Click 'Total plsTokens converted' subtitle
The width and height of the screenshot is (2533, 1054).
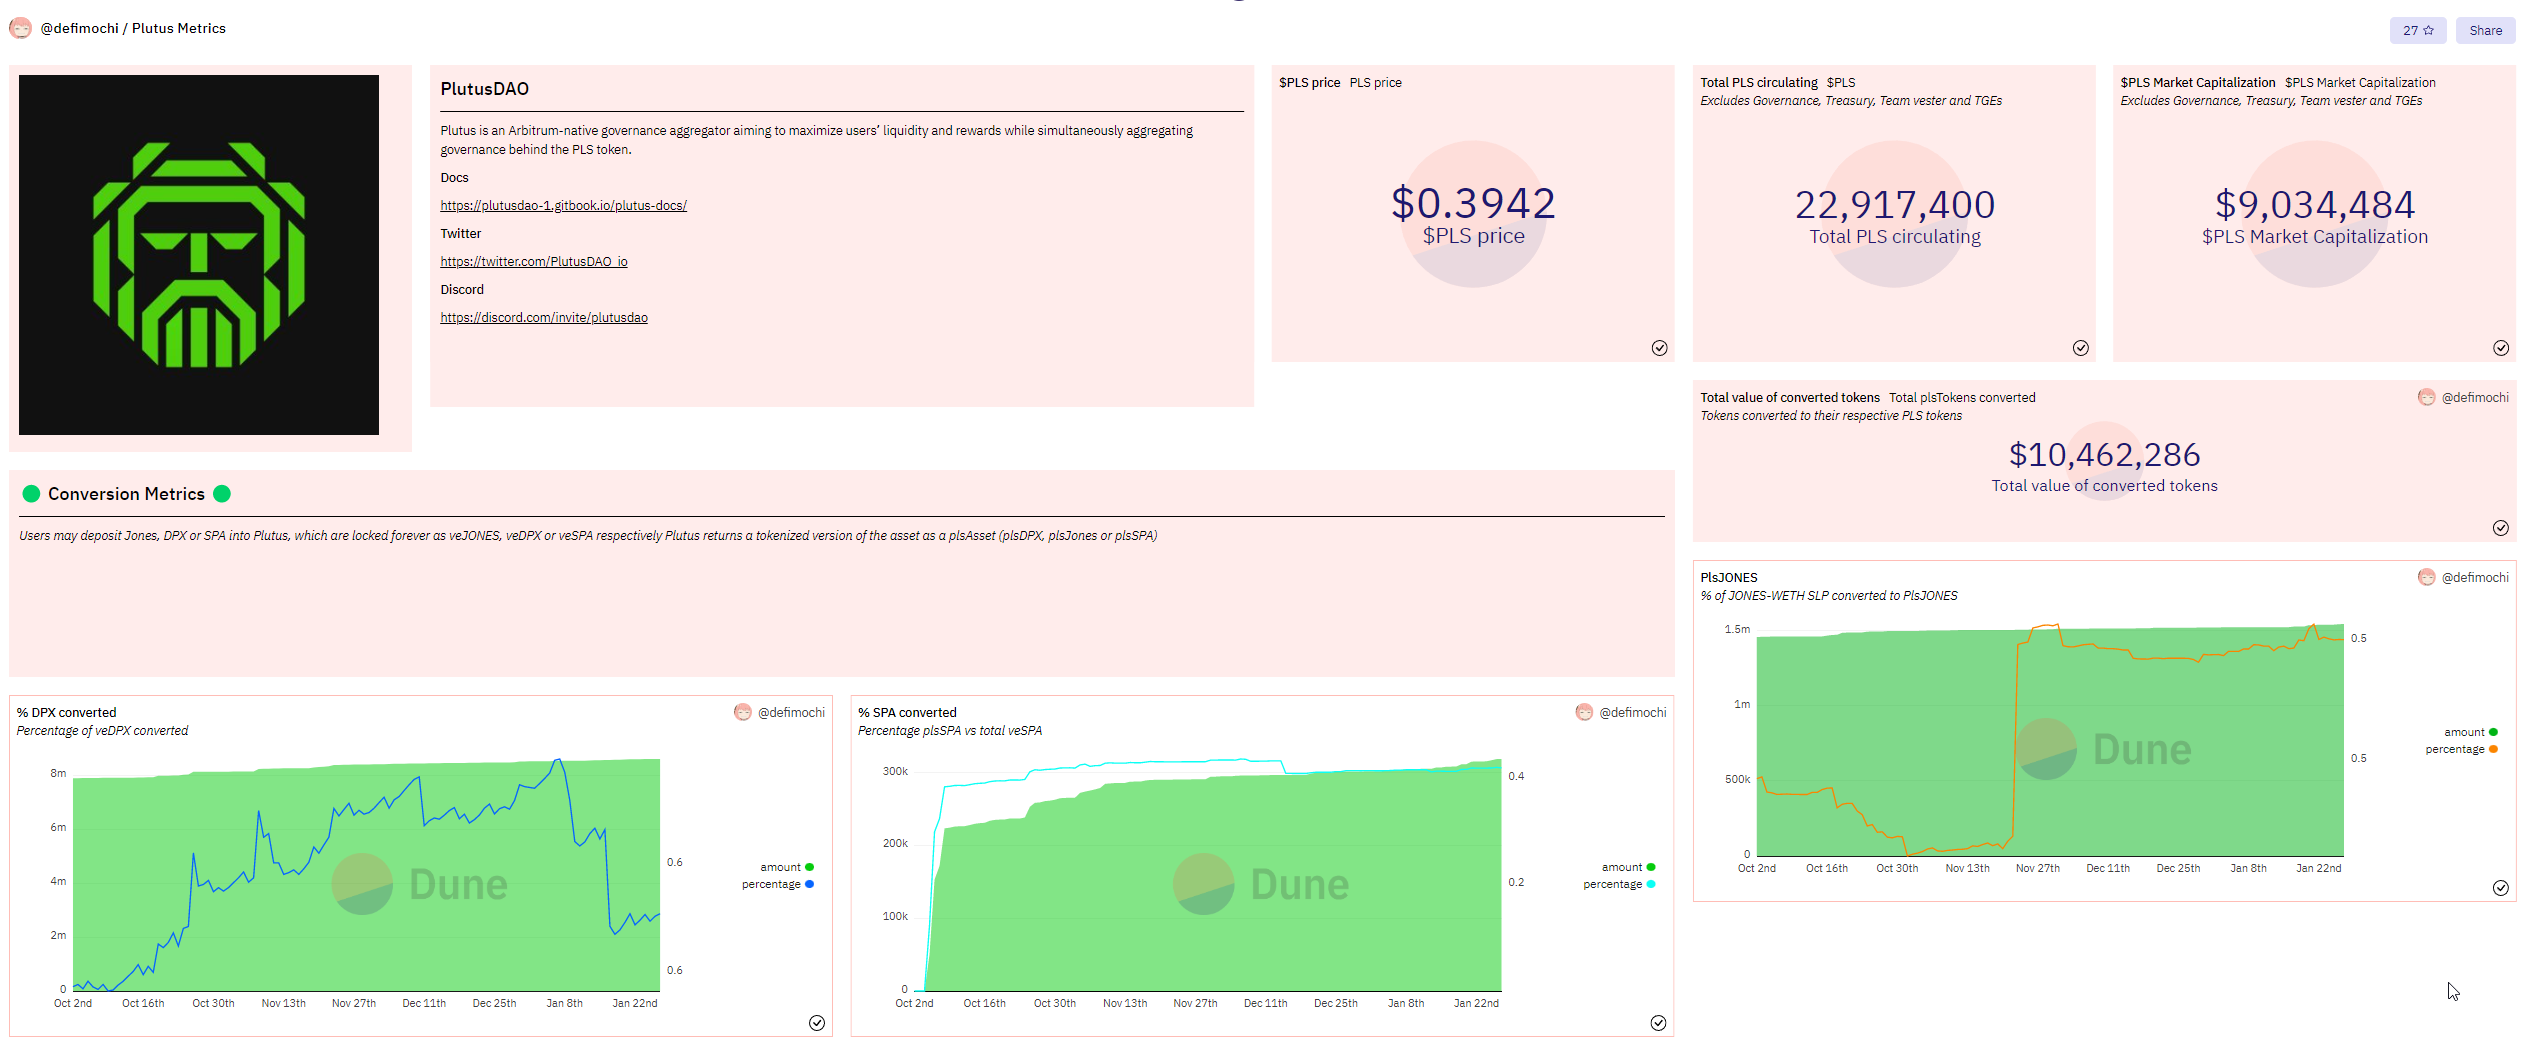pyautogui.click(x=1962, y=398)
